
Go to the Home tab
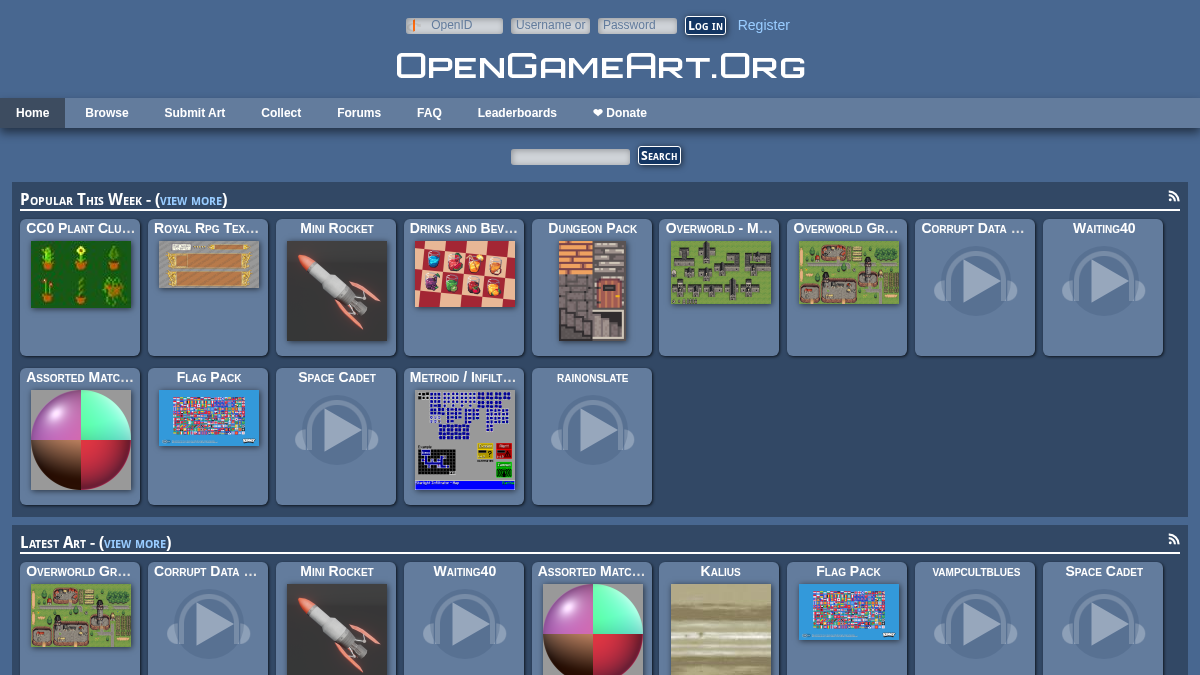tap(32, 113)
